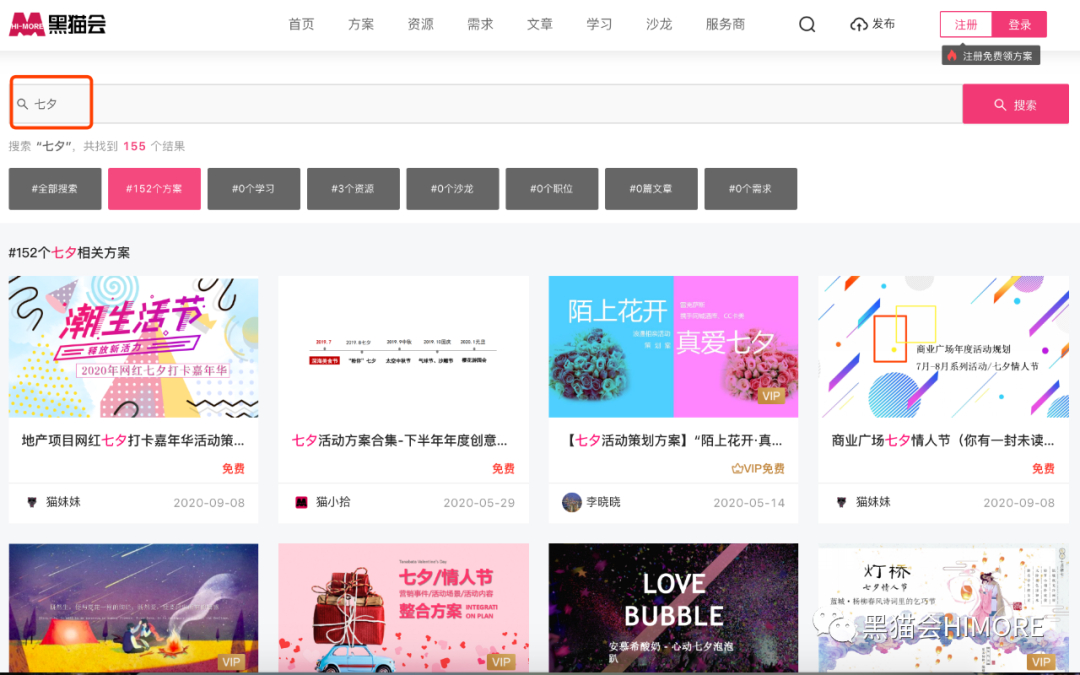
Task: Click the 登录 button
Action: pyautogui.click(x=1020, y=25)
